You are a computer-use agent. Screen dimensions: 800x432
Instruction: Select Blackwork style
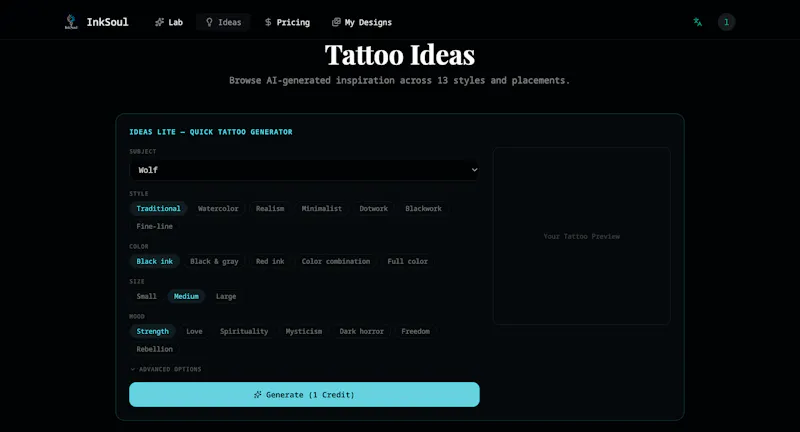(x=423, y=209)
